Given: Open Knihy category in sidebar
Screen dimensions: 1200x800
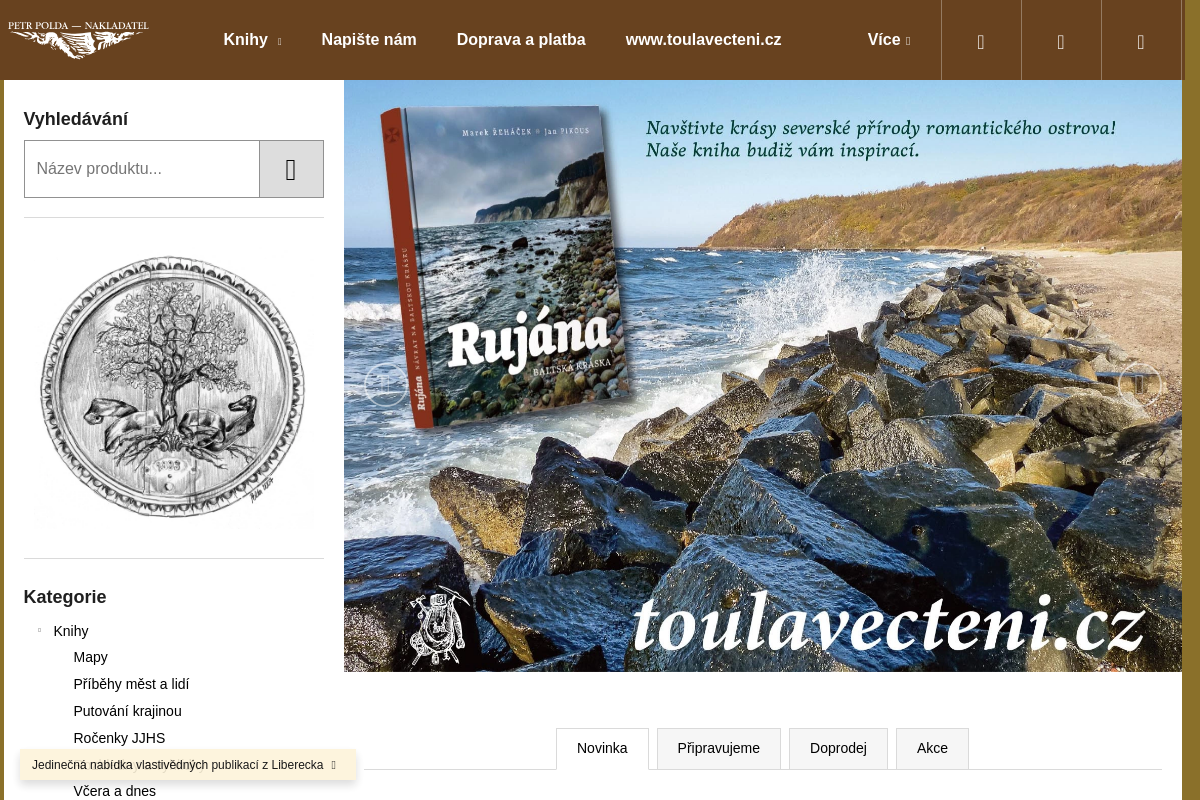Looking at the screenshot, I should [71, 631].
